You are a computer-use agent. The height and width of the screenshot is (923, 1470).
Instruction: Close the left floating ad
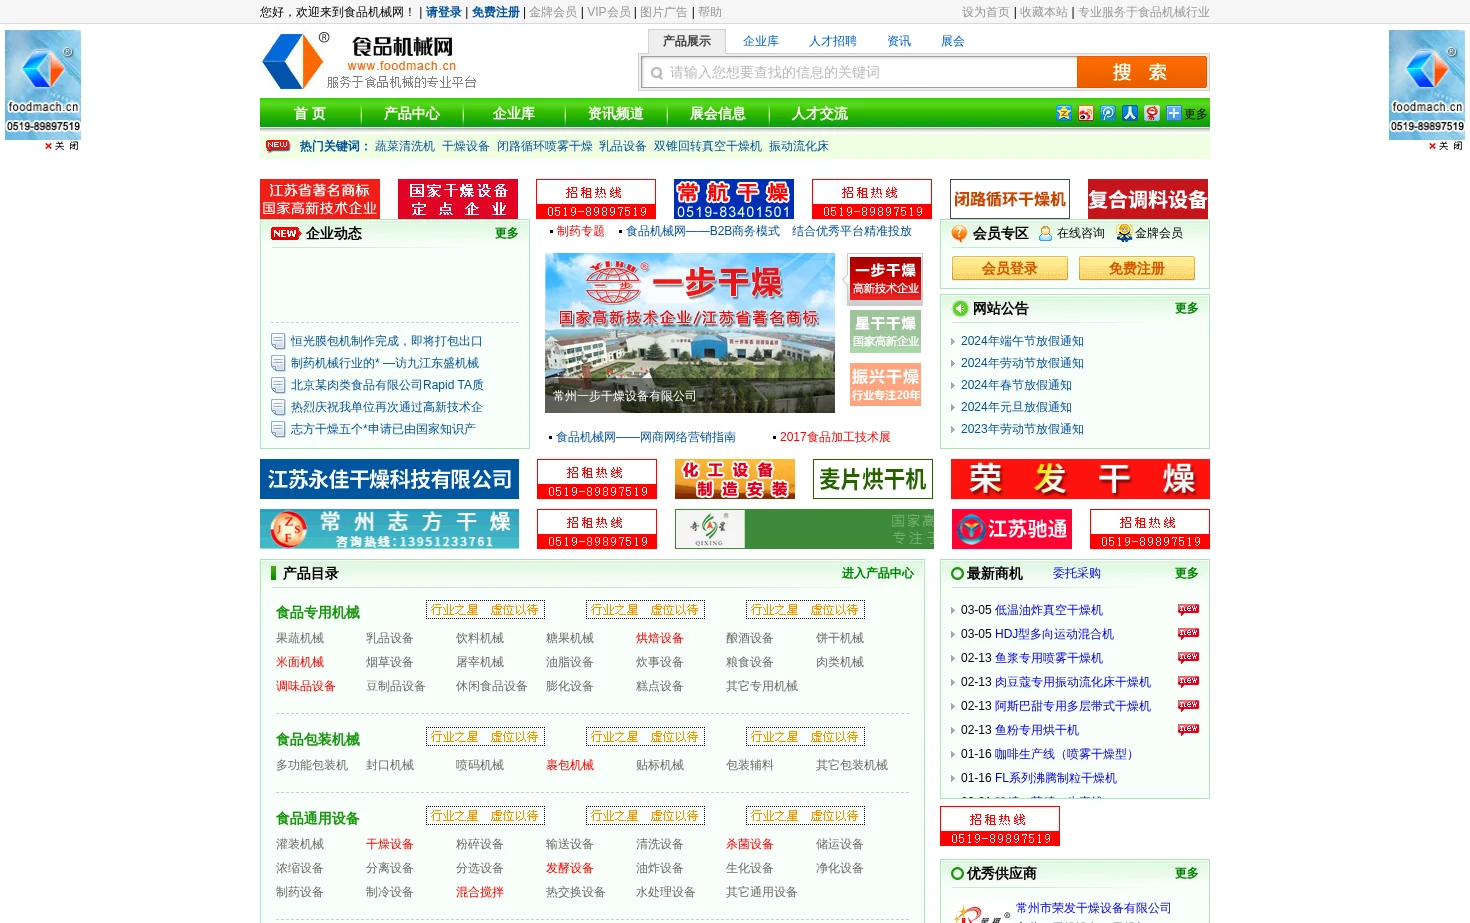click(x=61, y=146)
